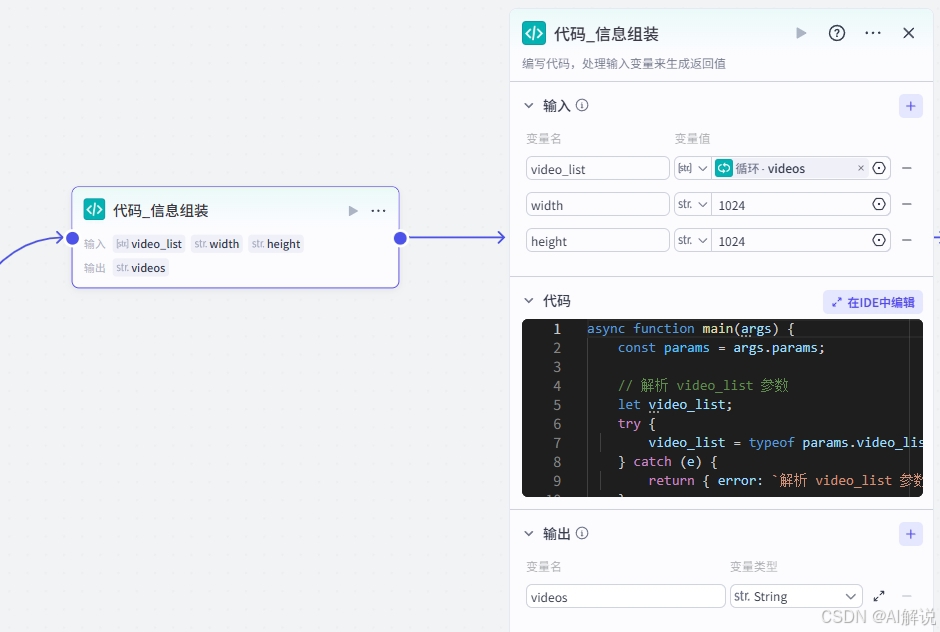
Task: Click the code icon in the panel title
Action: coord(534,34)
